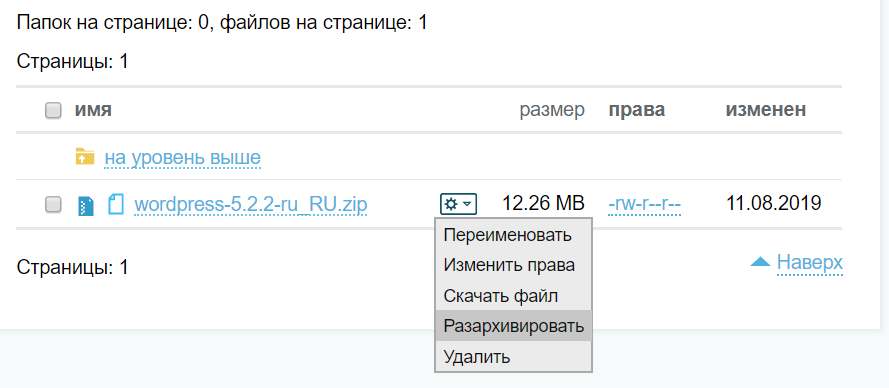Go up via на уровень выше link
Screen dimensions: 889x388
[183, 157]
